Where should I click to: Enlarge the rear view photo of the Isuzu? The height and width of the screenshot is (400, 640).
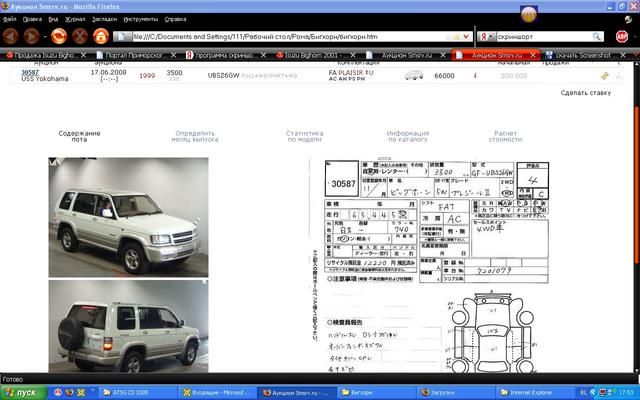point(128,326)
